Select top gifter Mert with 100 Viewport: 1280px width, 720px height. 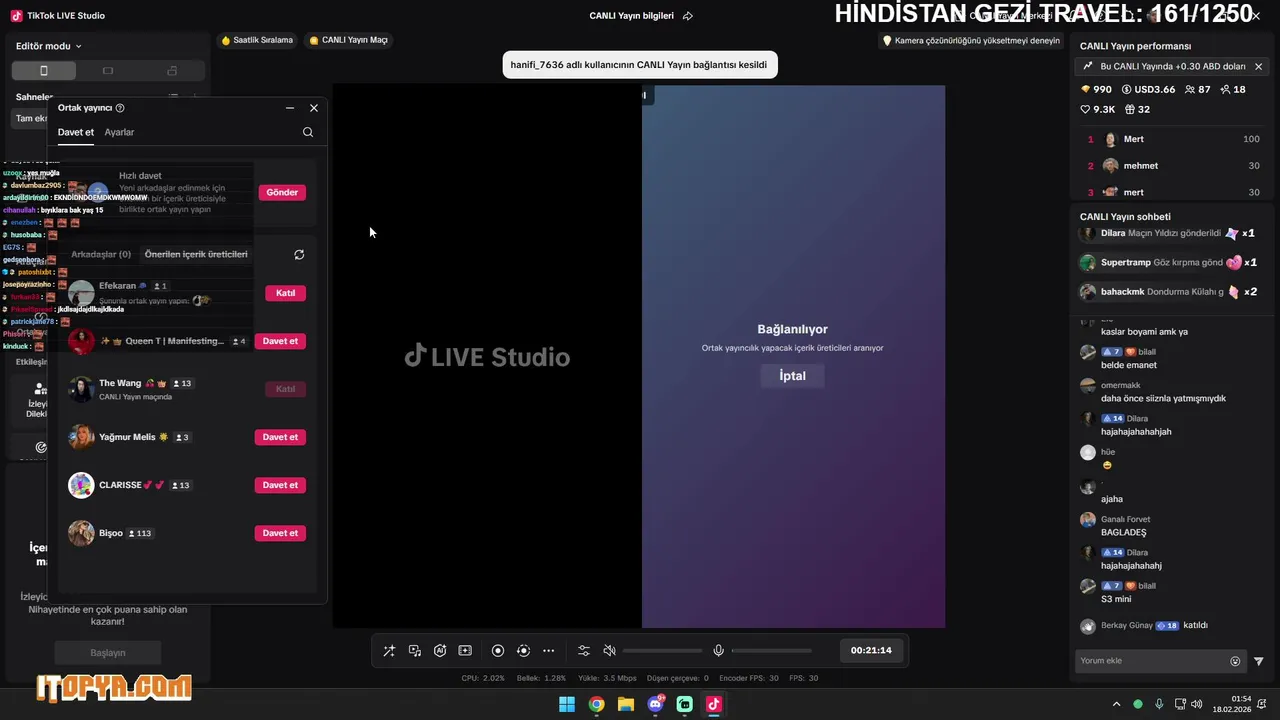click(1174, 139)
